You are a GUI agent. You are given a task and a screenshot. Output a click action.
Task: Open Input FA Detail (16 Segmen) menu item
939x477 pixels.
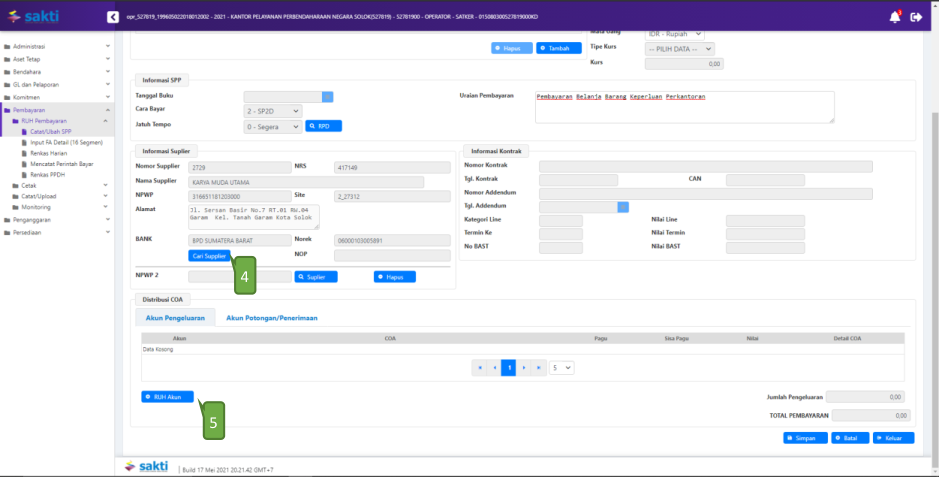[67, 143]
